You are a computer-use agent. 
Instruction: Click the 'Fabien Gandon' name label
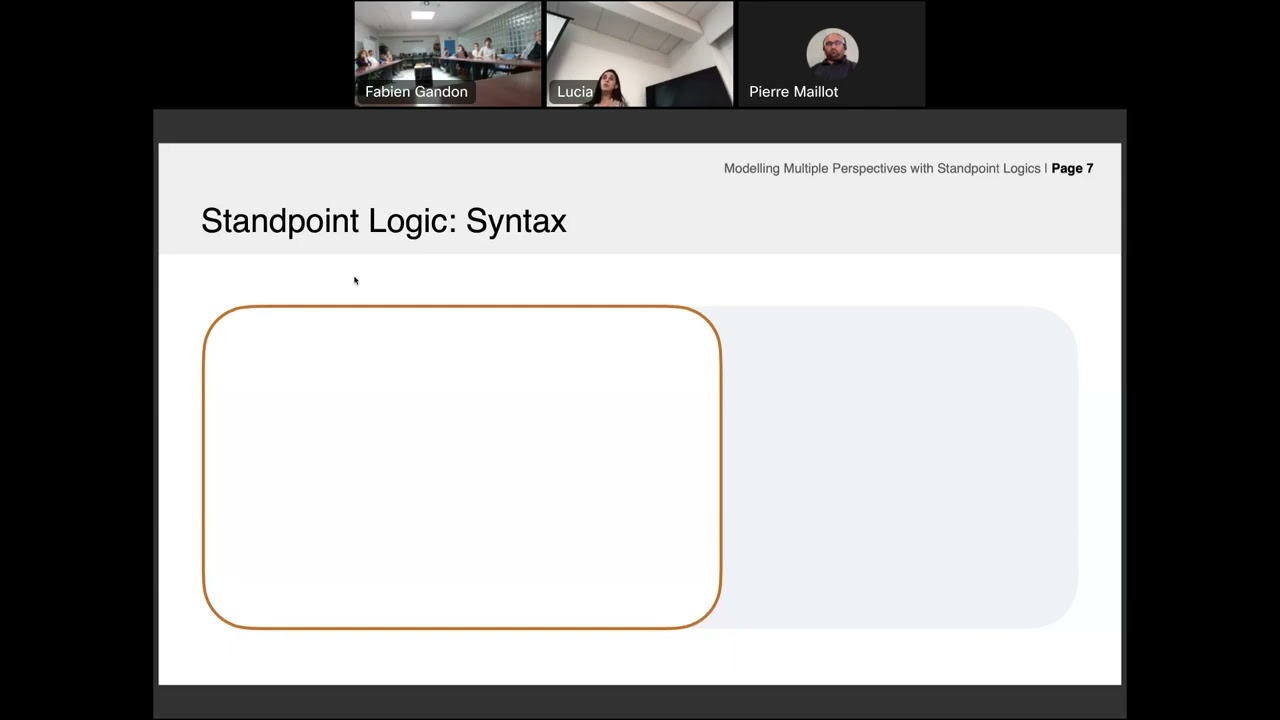[x=416, y=92]
